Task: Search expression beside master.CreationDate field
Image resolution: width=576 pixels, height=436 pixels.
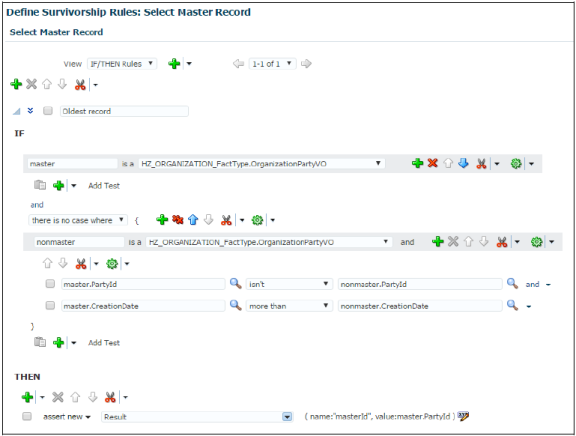Action: coord(235,305)
